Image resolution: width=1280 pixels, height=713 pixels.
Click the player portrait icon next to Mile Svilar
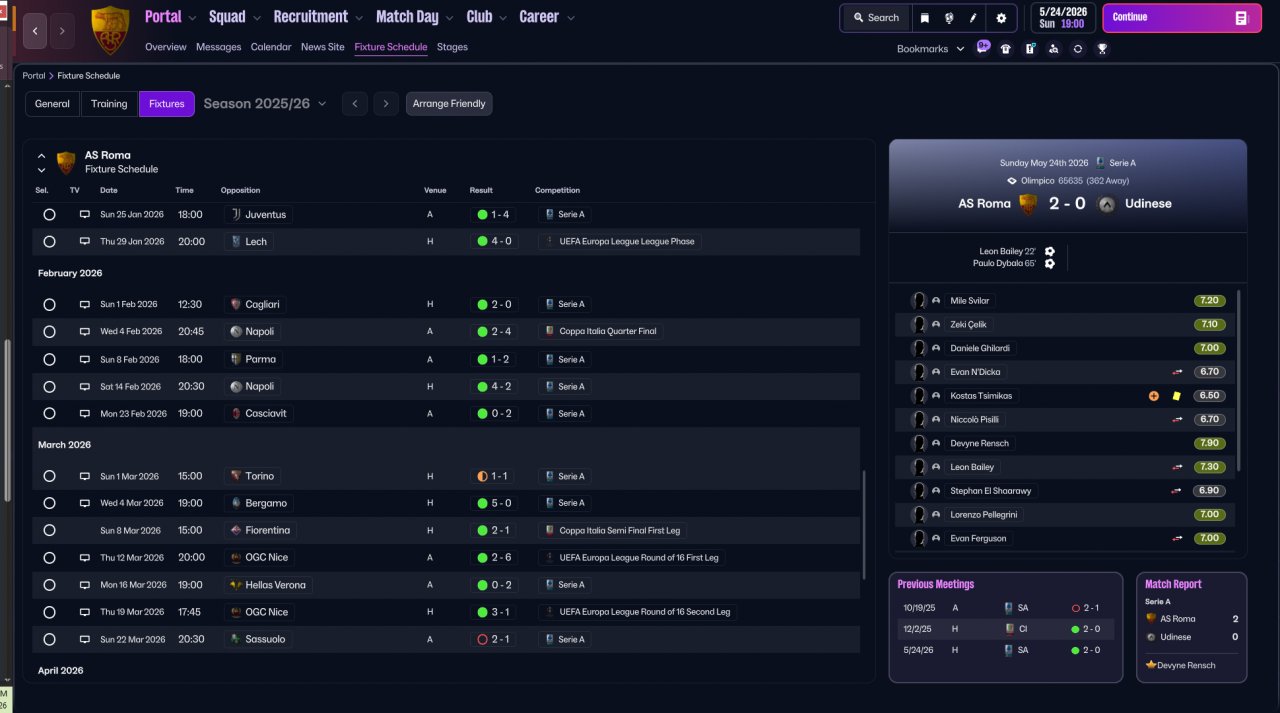[919, 301]
